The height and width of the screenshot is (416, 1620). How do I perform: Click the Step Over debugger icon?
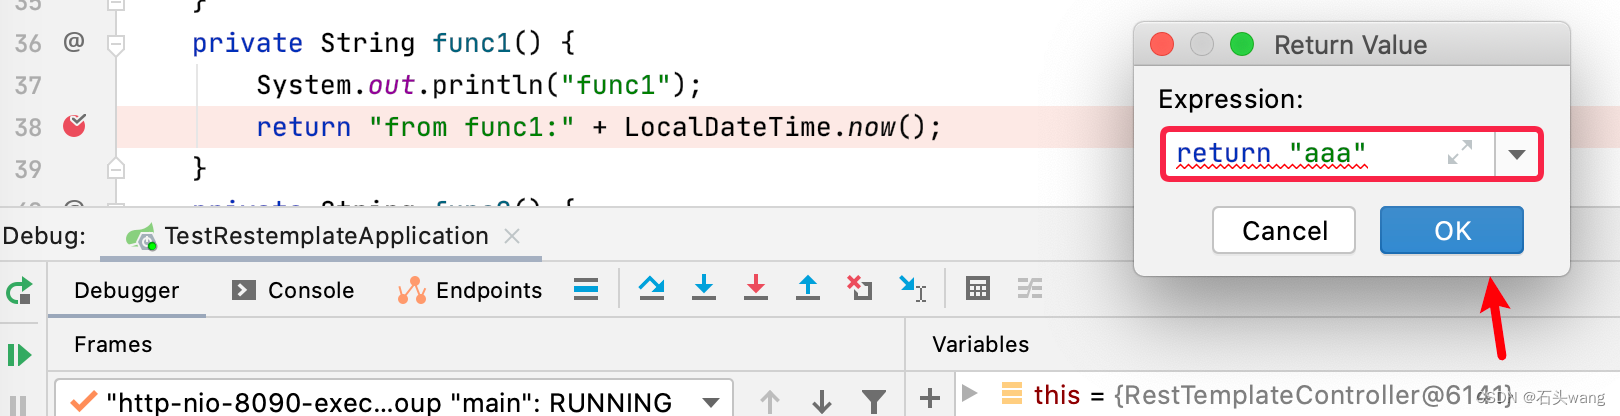point(652,289)
